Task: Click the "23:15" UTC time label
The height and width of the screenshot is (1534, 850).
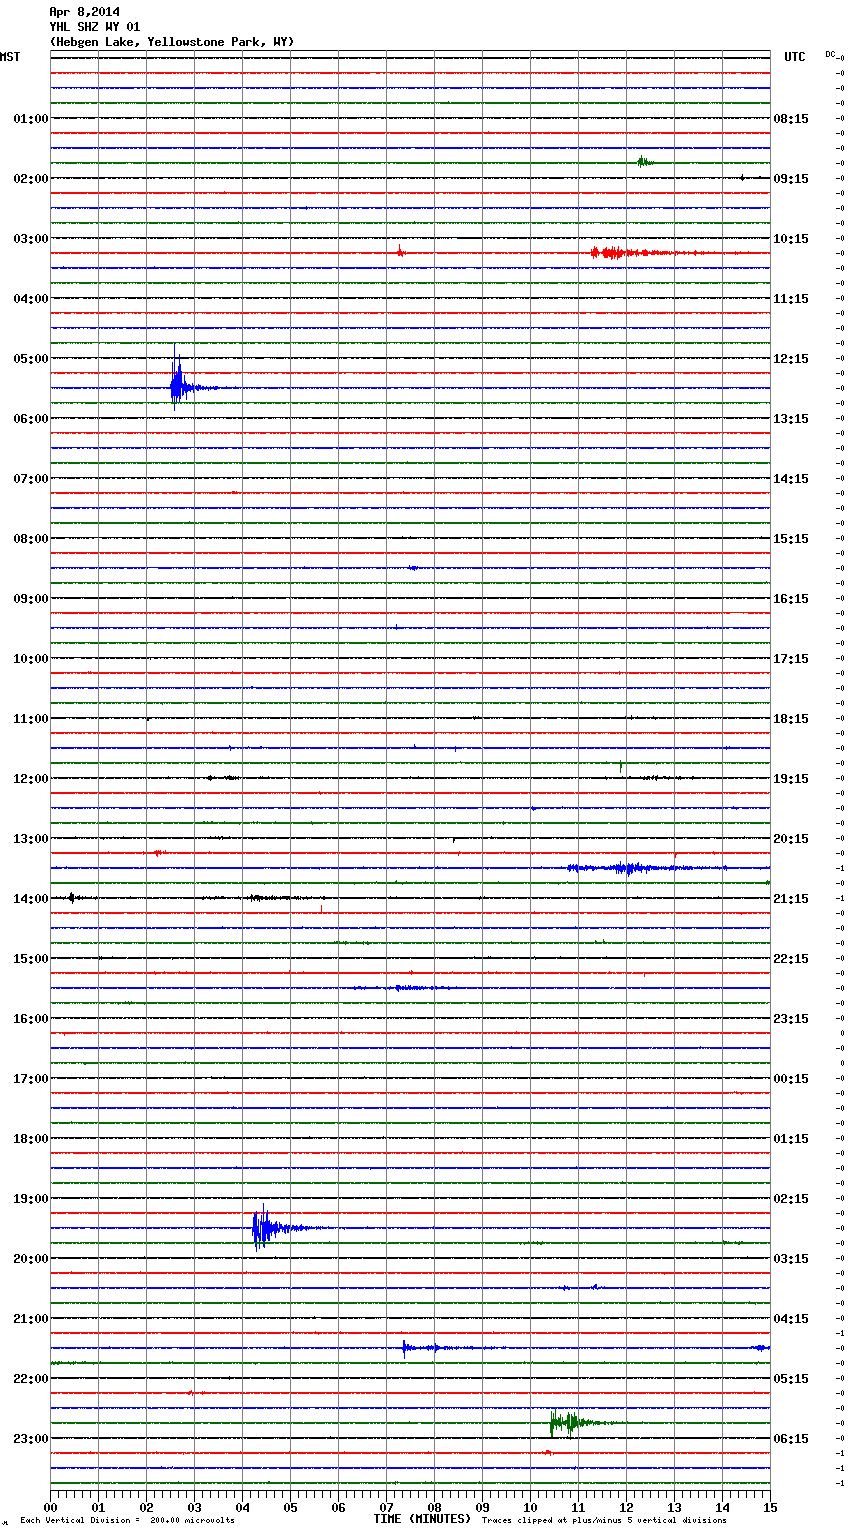Action: [791, 1019]
